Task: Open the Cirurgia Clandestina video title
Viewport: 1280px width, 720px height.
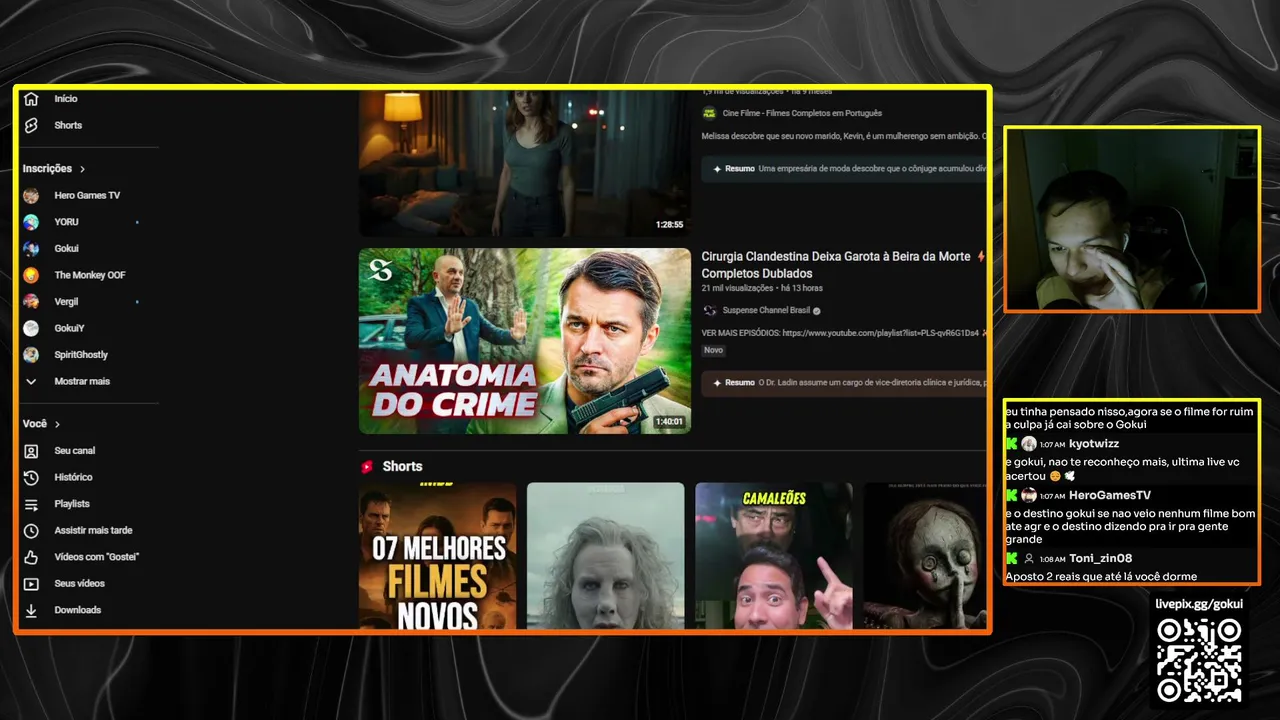Action: [843, 265]
